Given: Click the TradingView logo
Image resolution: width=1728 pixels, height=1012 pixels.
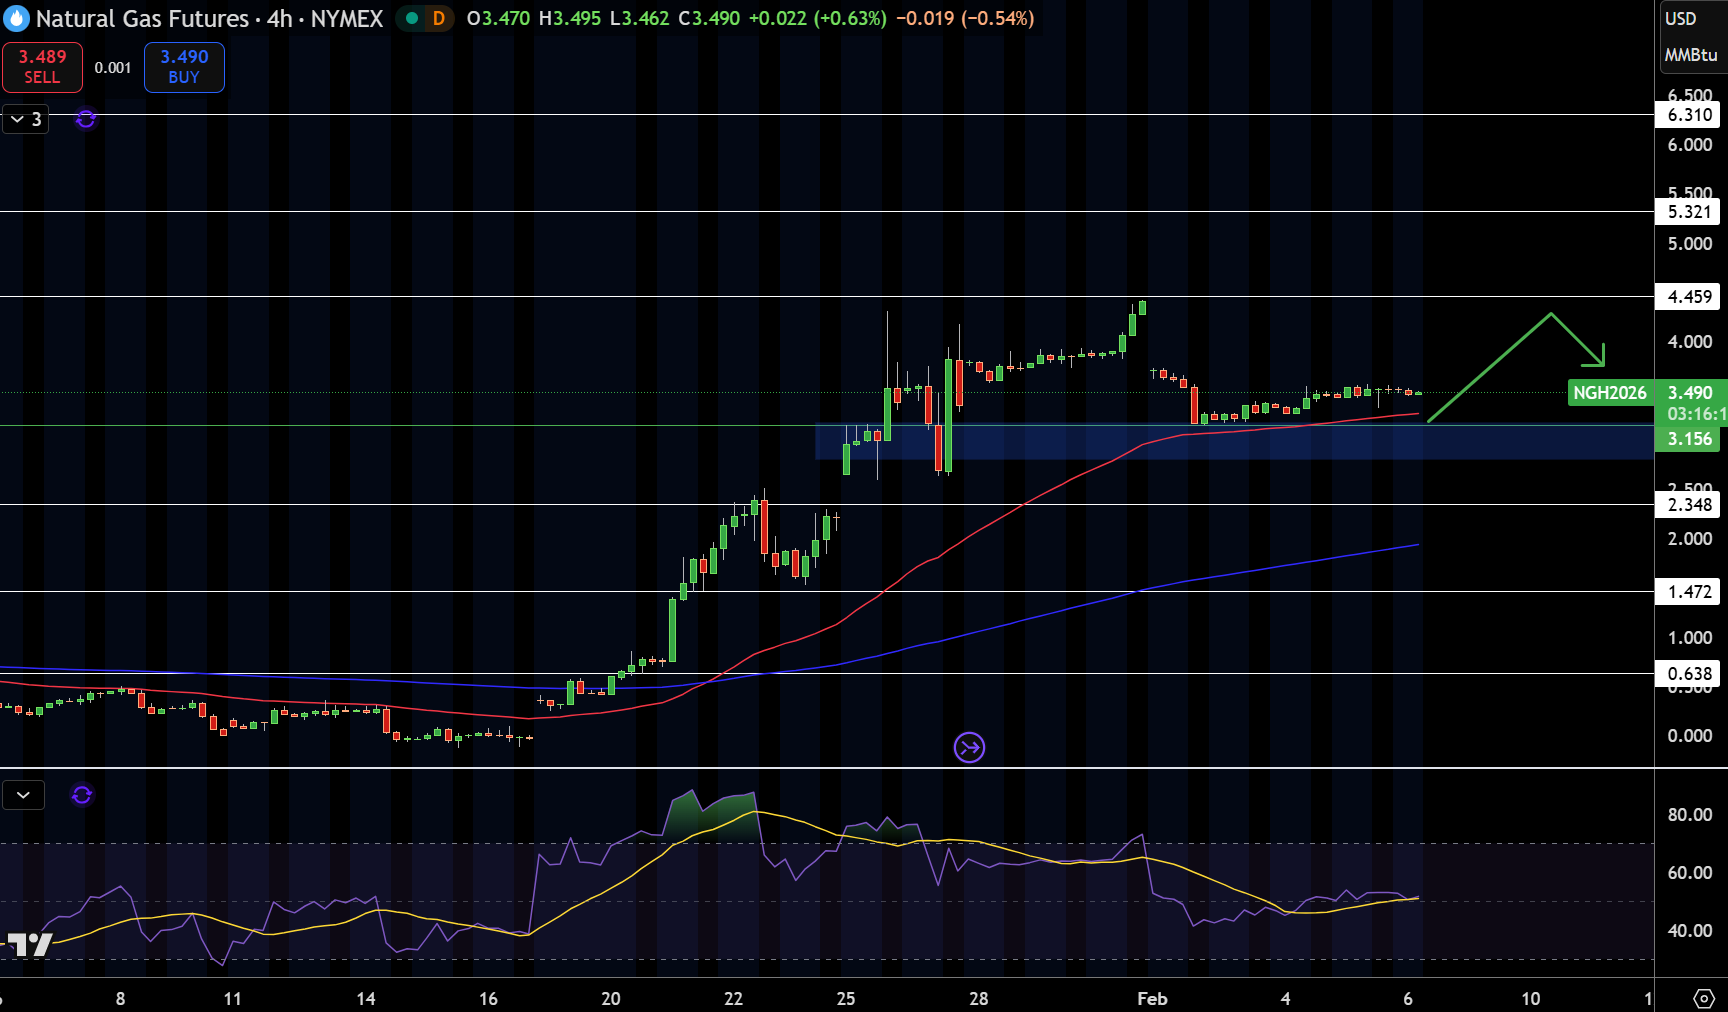Looking at the screenshot, I should (29, 944).
